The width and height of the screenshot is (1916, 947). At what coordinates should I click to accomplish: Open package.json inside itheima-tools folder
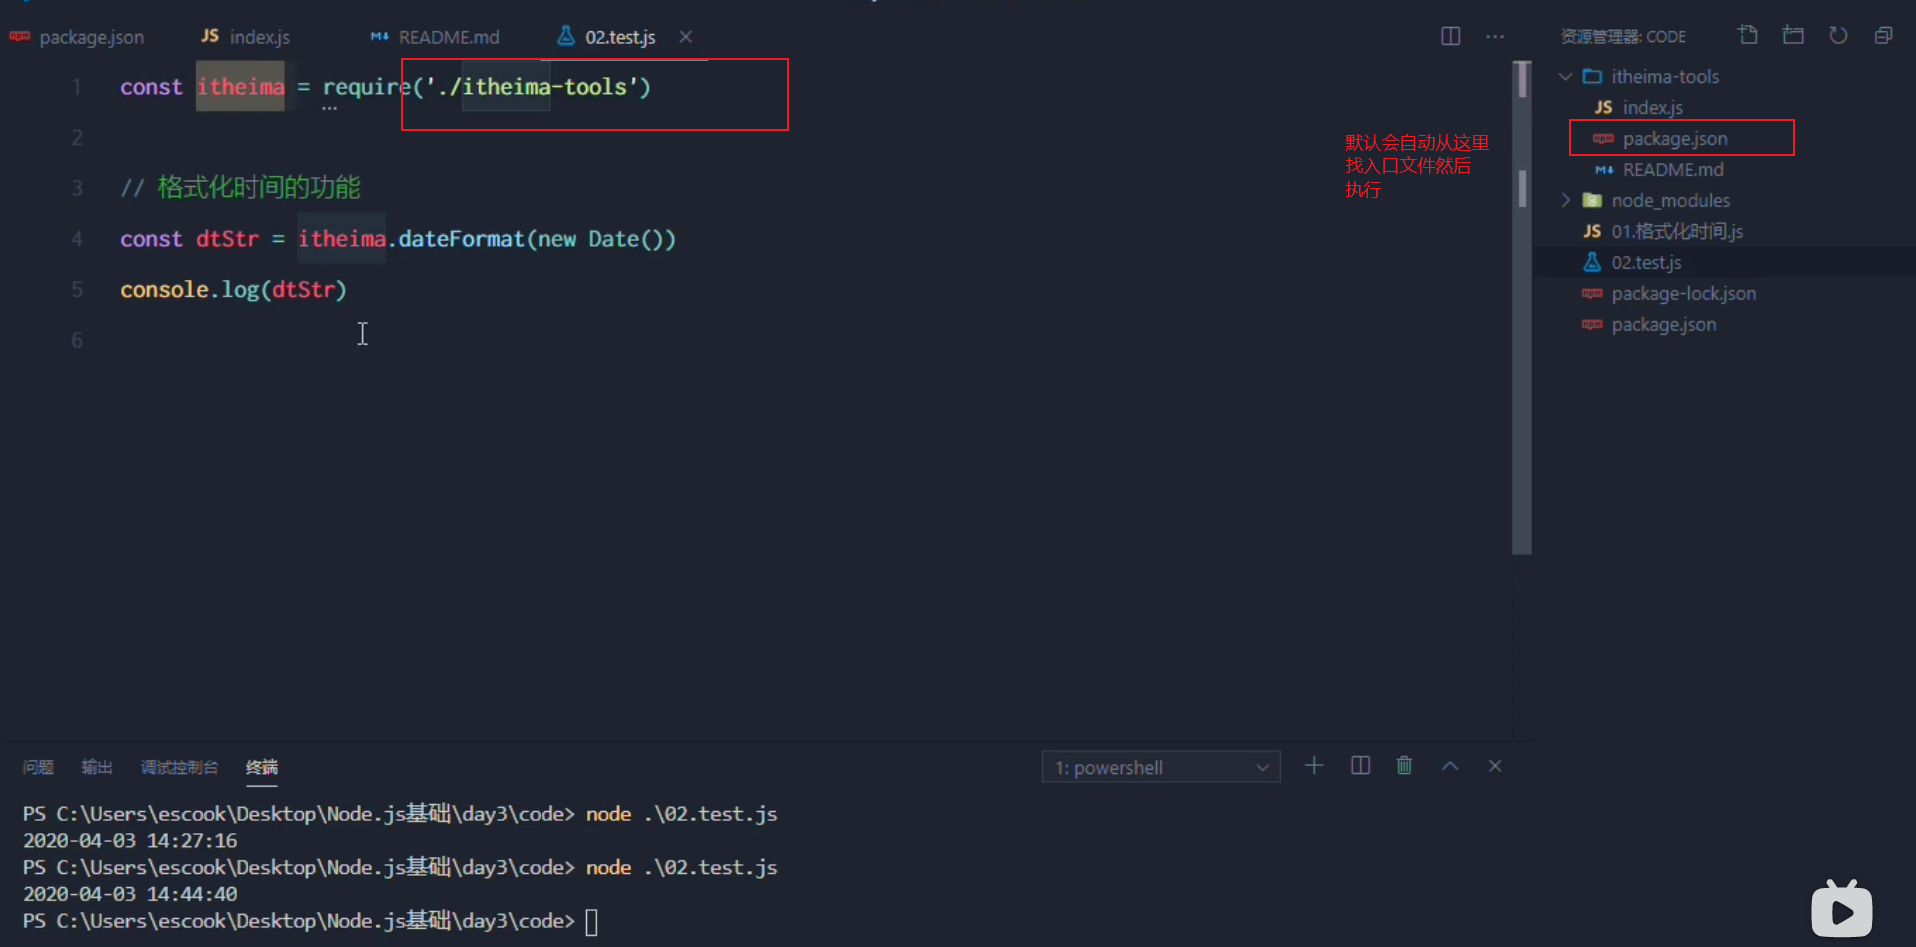1675,138
